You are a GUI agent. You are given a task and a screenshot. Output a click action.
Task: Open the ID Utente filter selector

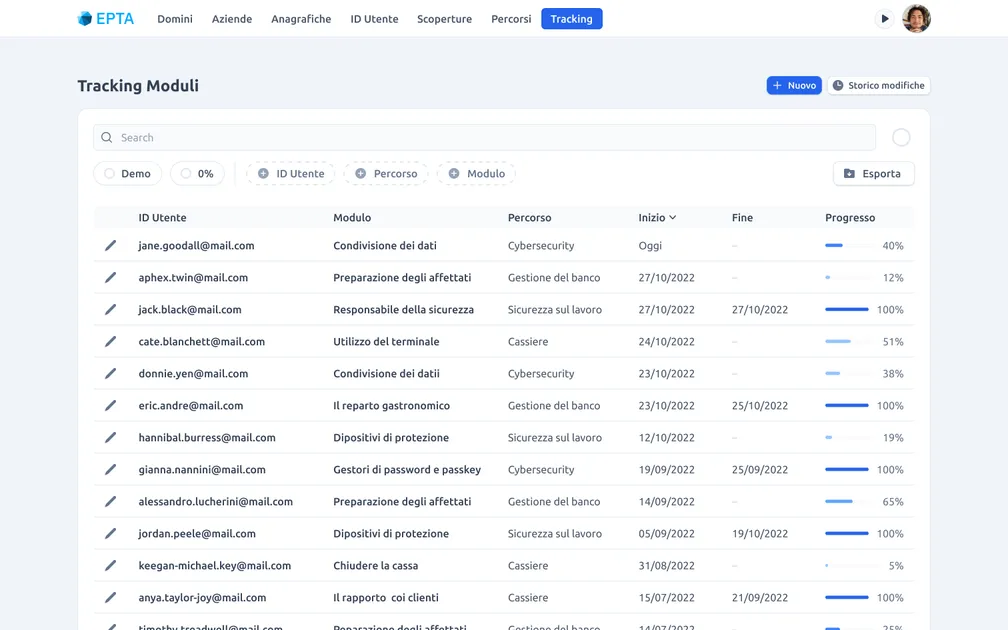pyautogui.click(x=289, y=173)
